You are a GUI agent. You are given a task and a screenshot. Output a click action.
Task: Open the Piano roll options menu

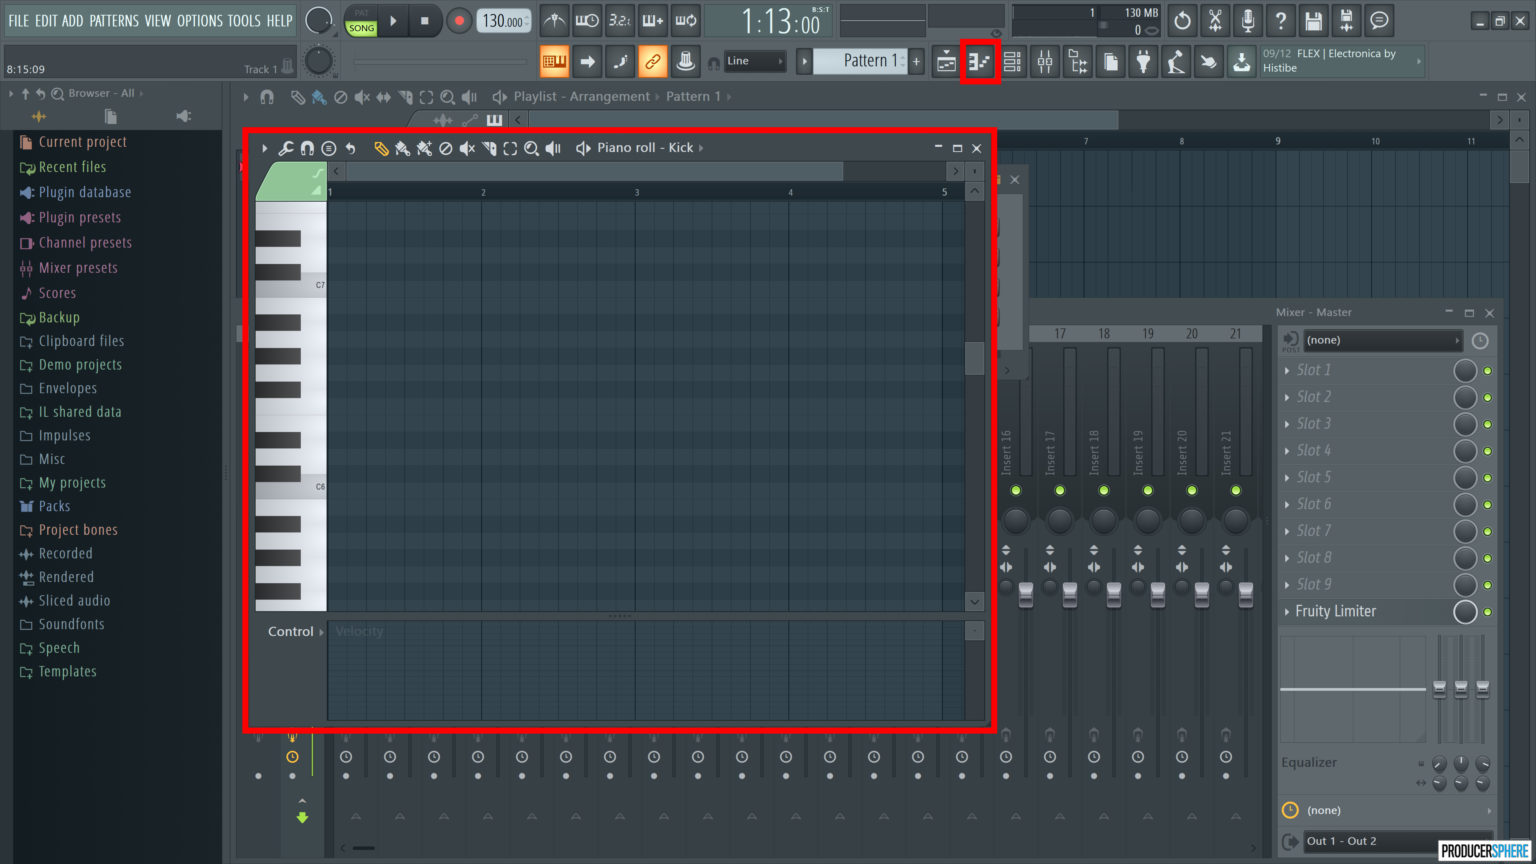tap(329, 148)
